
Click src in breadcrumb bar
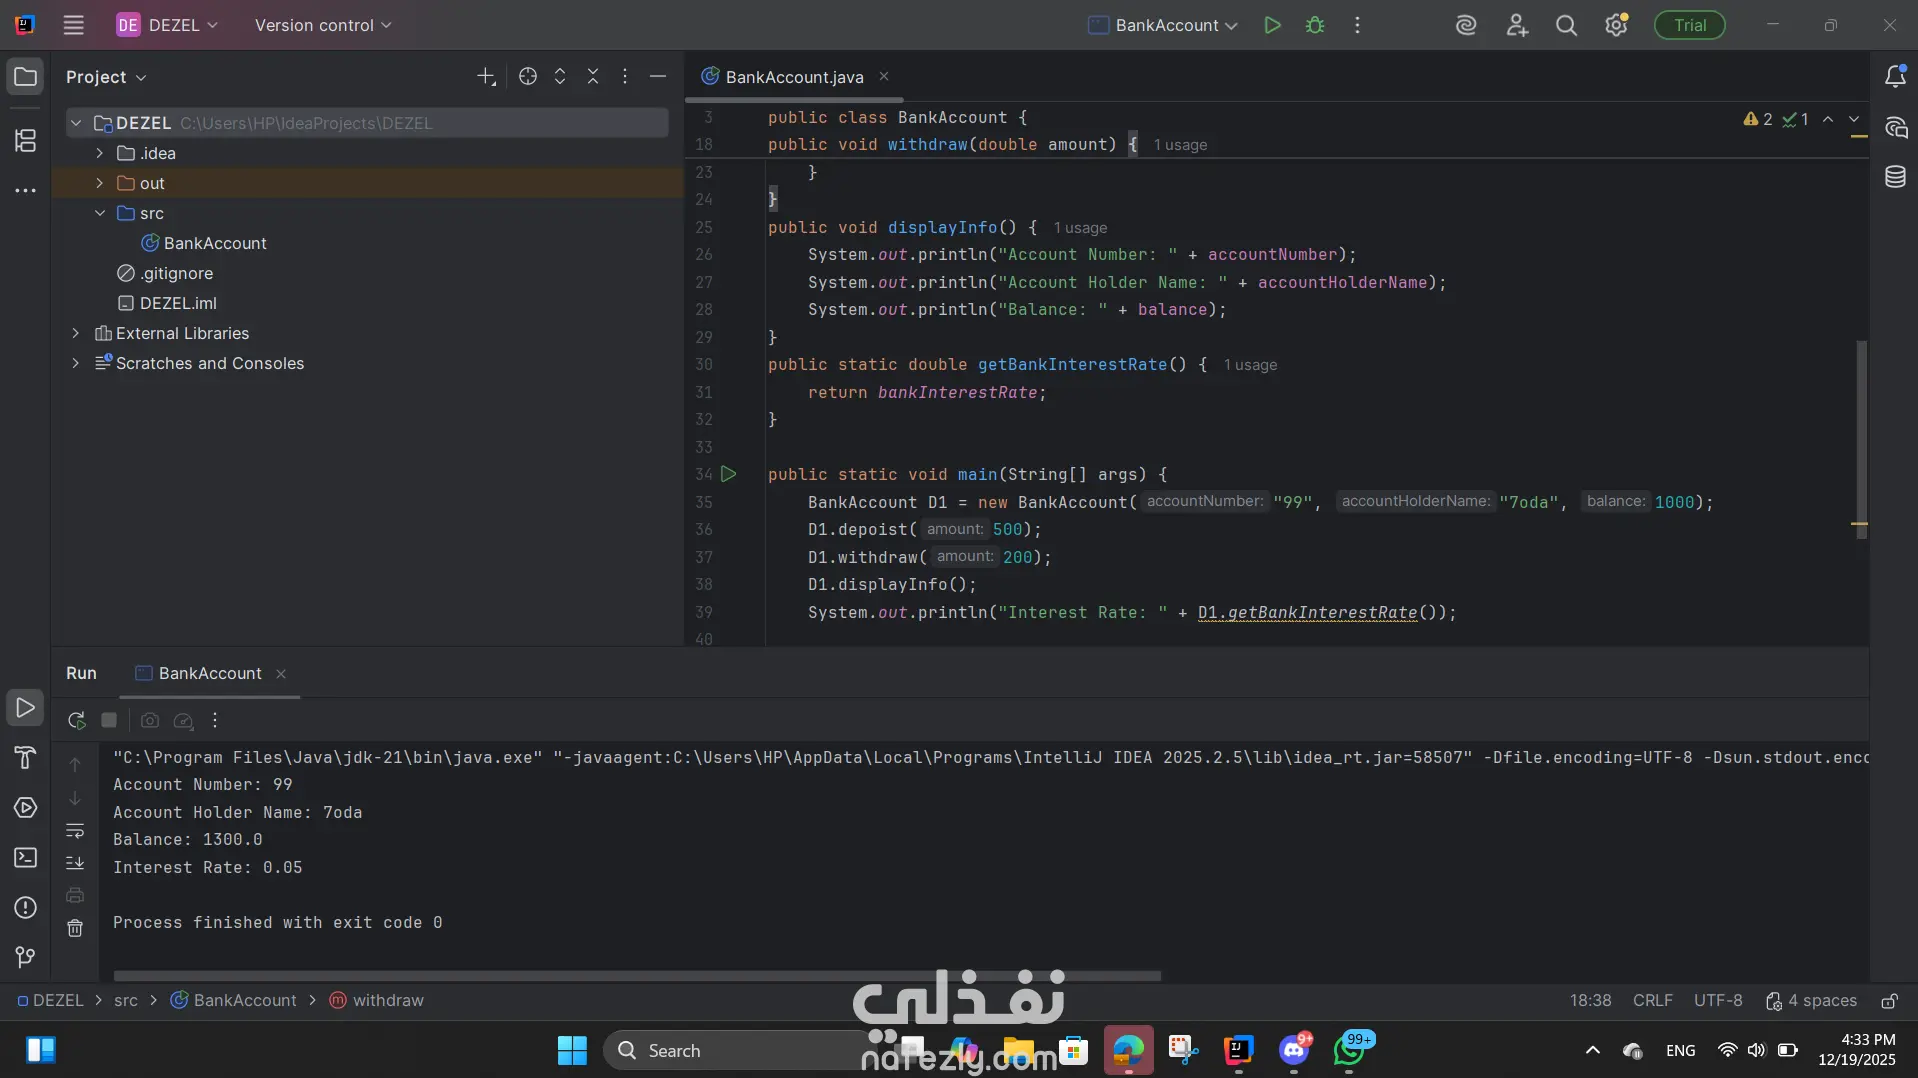pos(126,1000)
